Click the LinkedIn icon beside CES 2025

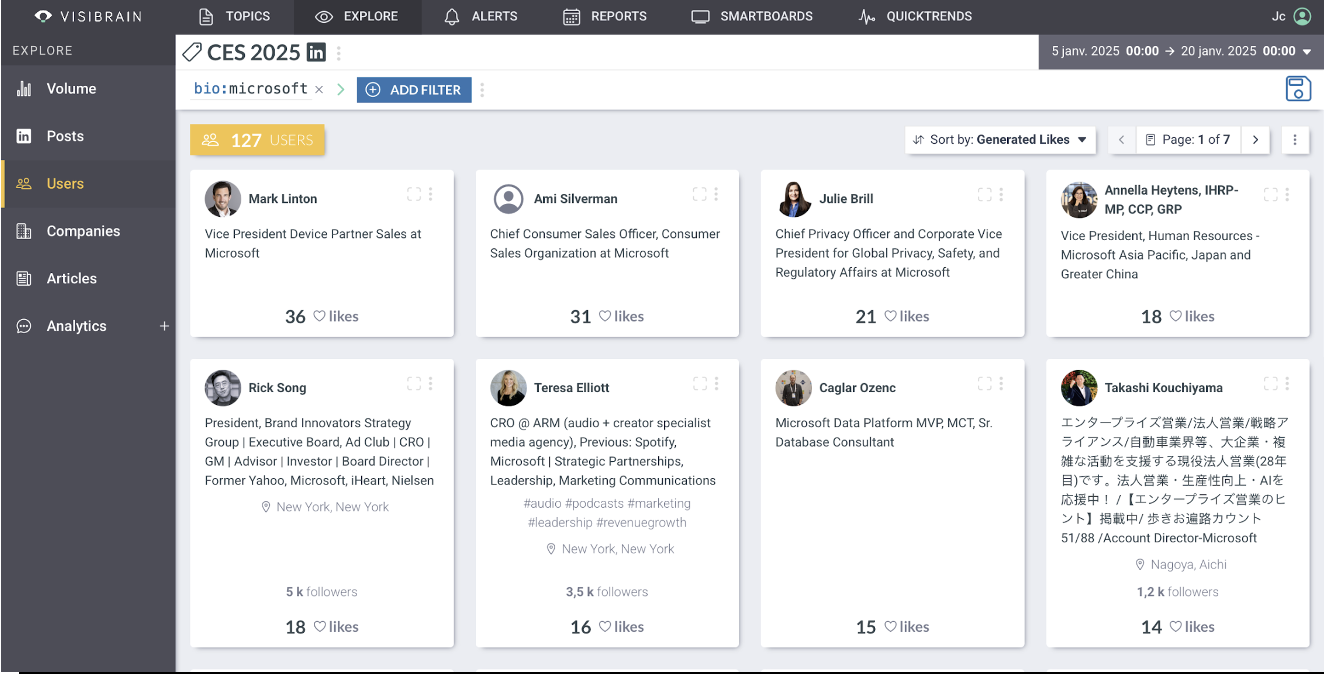click(316, 53)
